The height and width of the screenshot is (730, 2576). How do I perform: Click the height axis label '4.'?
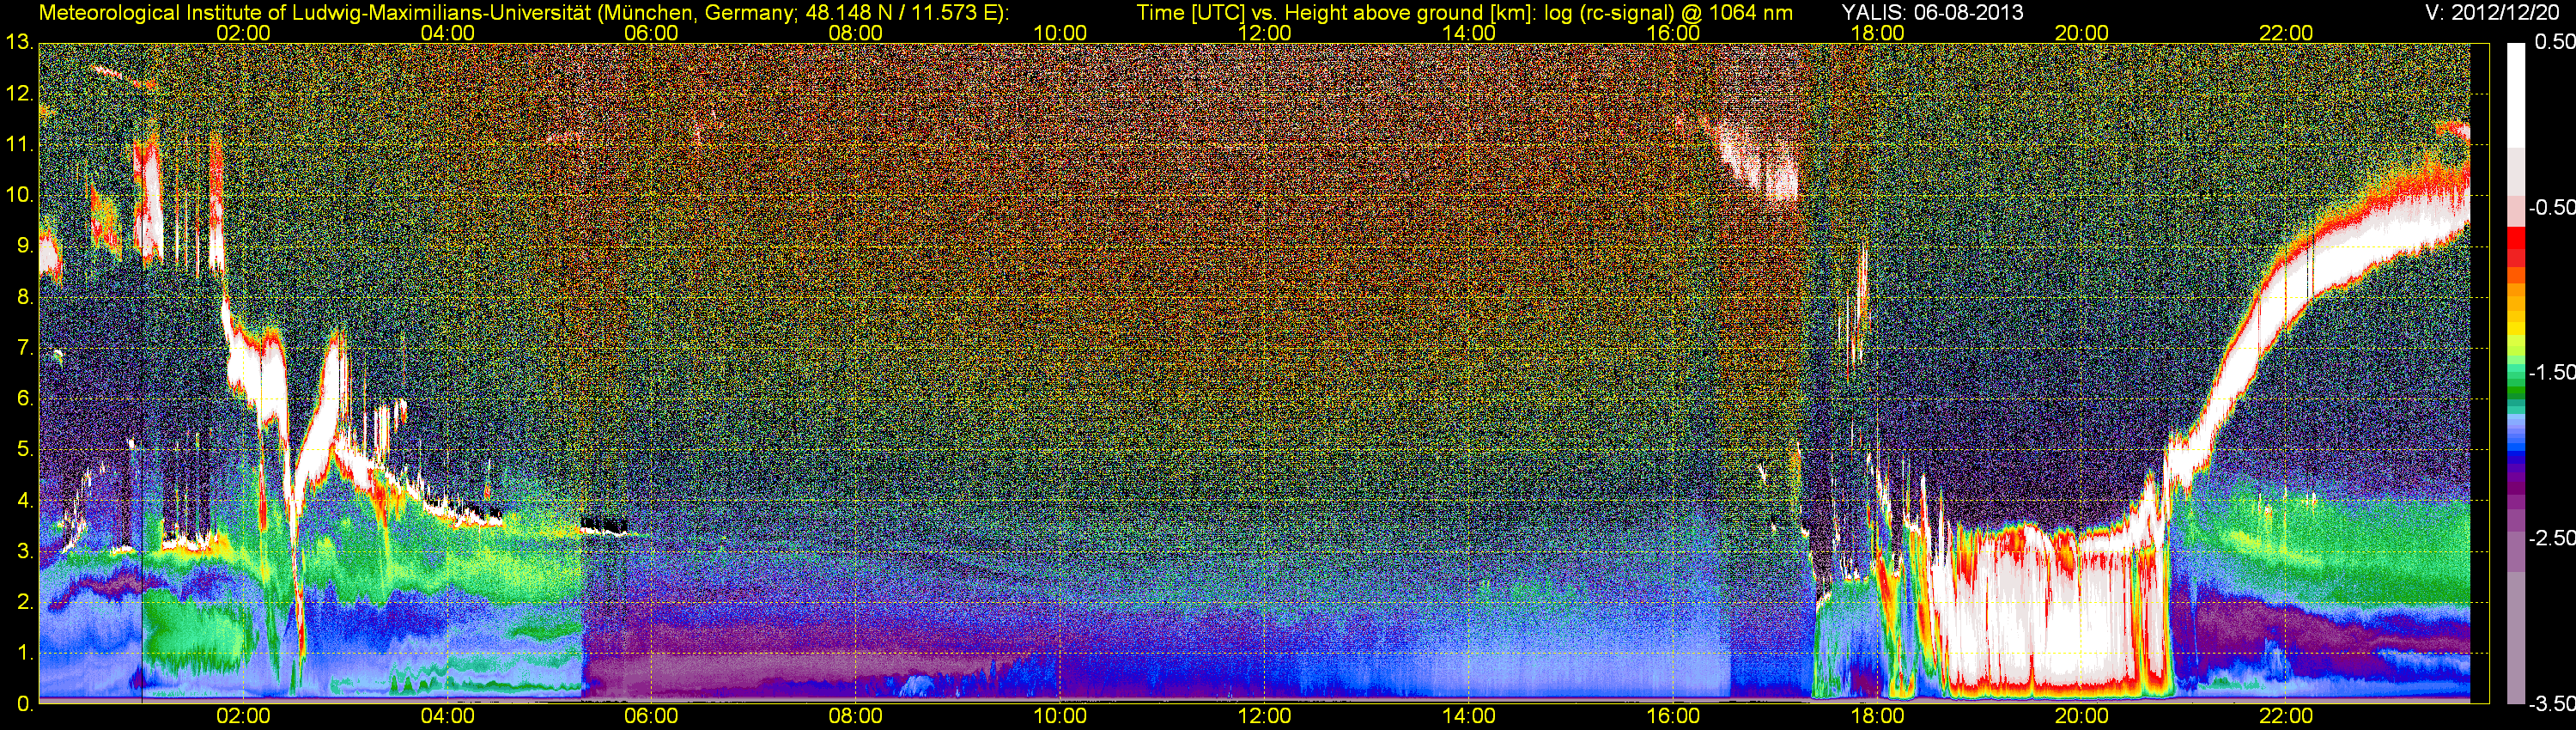pos(24,501)
